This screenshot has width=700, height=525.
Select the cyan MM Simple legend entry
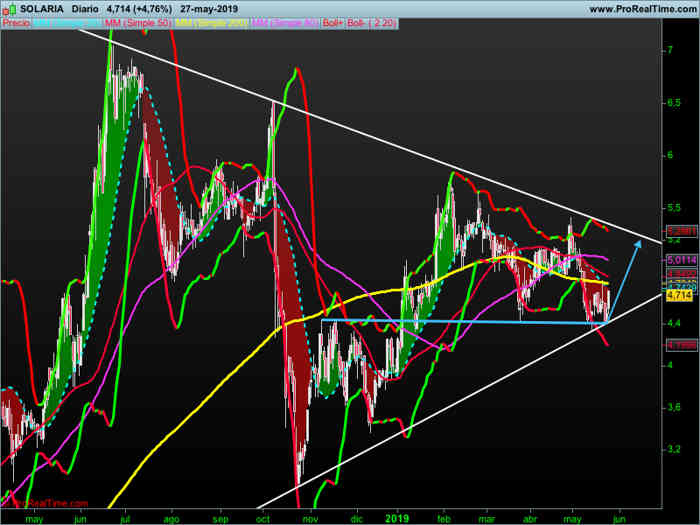(x=67, y=23)
